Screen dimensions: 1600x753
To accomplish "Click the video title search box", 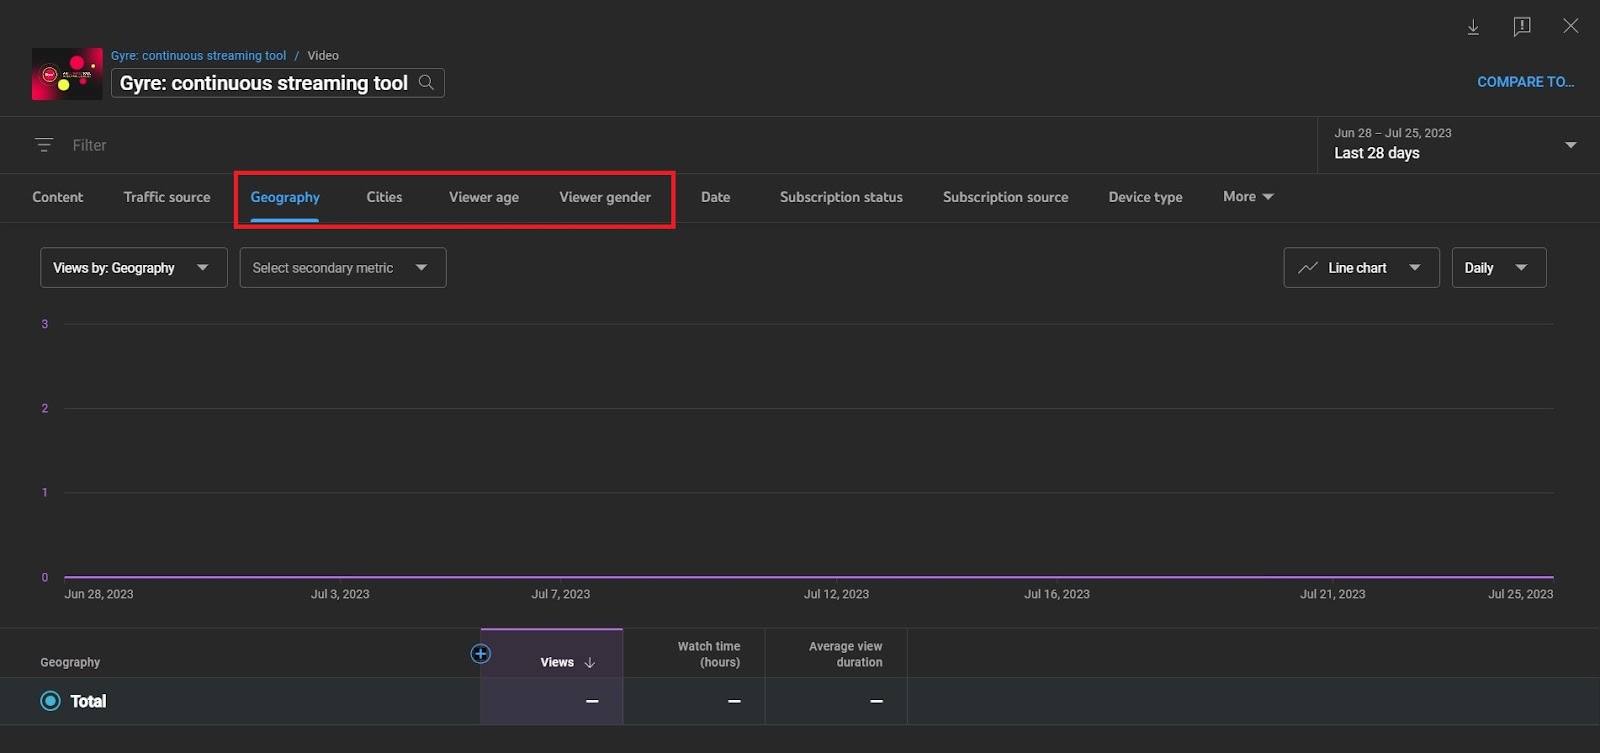I will pos(277,83).
